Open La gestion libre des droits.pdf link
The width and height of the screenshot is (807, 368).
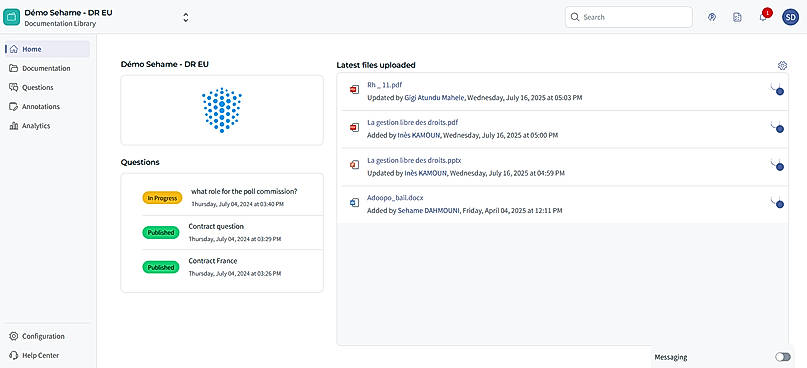tap(413, 122)
